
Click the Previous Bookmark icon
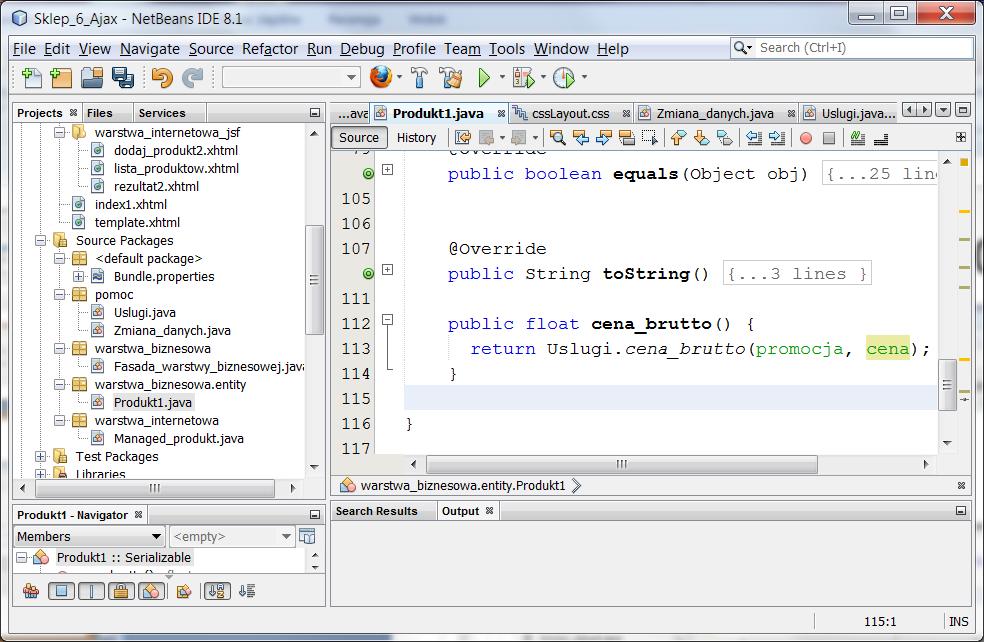678,137
